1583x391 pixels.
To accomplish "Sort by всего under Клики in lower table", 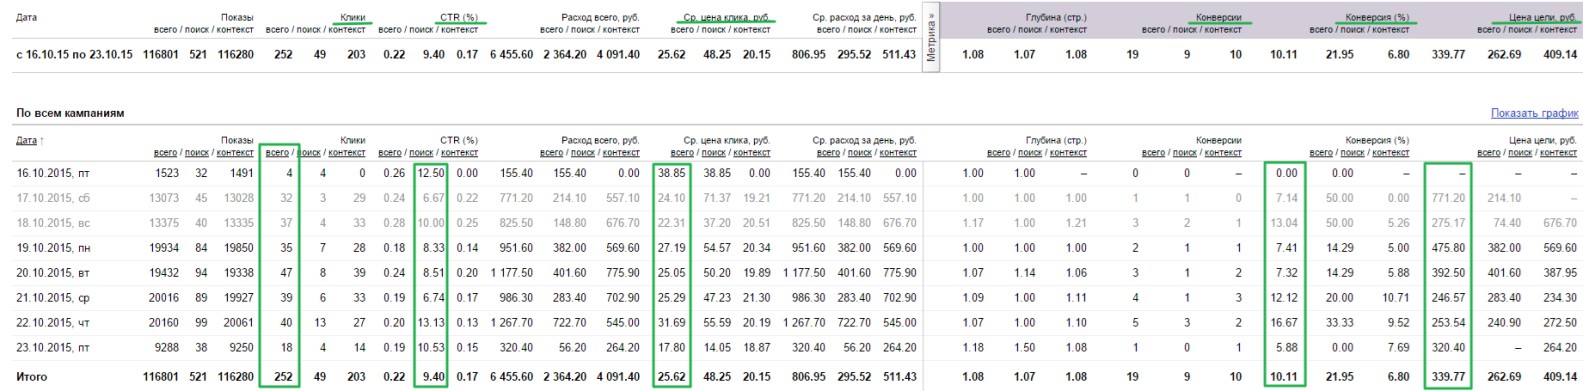I will click(277, 153).
